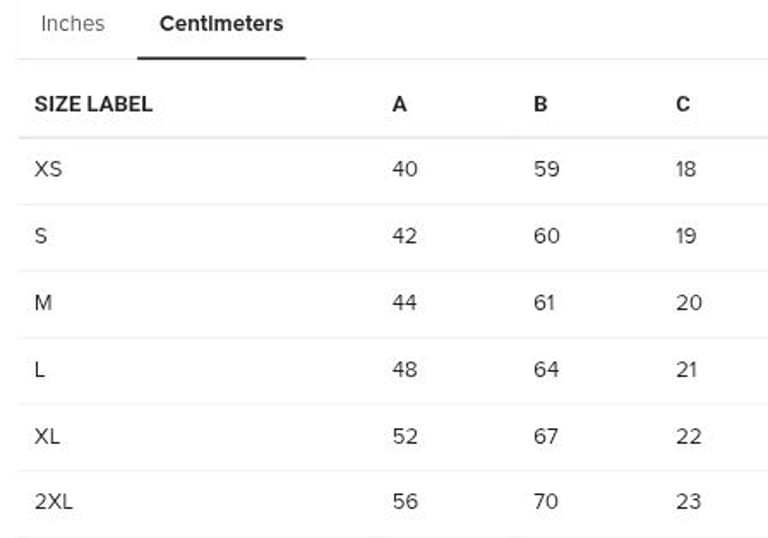Click the XS row A value 40
768x538 pixels.
pyautogui.click(x=405, y=169)
